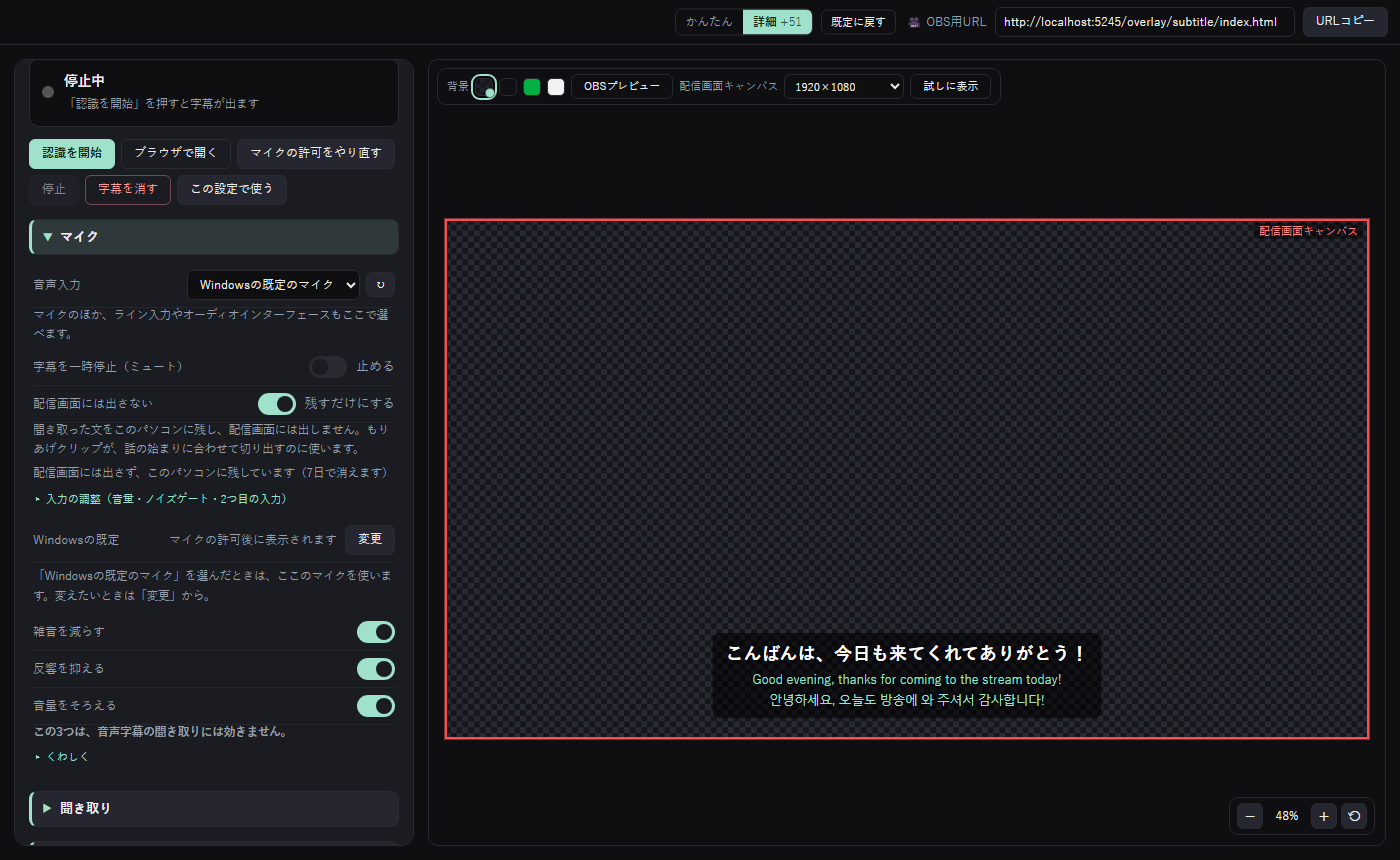The width and height of the screenshot is (1400, 860).
Task: Click the 認識を開始 button
Action: coord(72,153)
